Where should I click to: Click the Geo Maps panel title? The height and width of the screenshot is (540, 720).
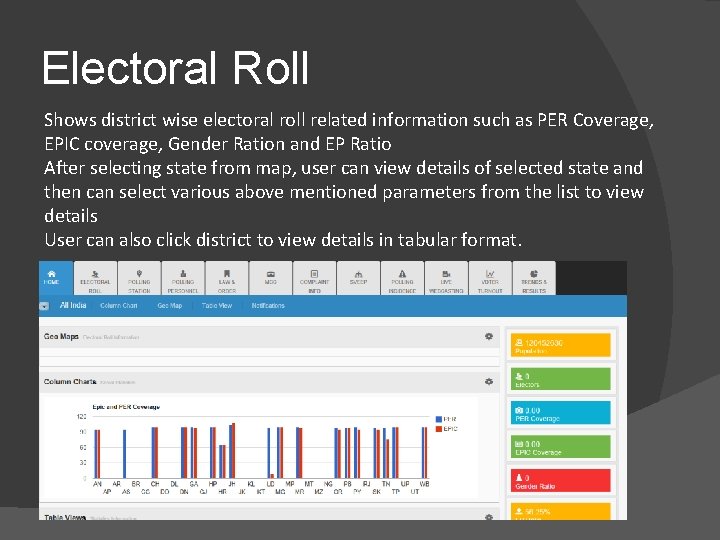click(61, 337)
